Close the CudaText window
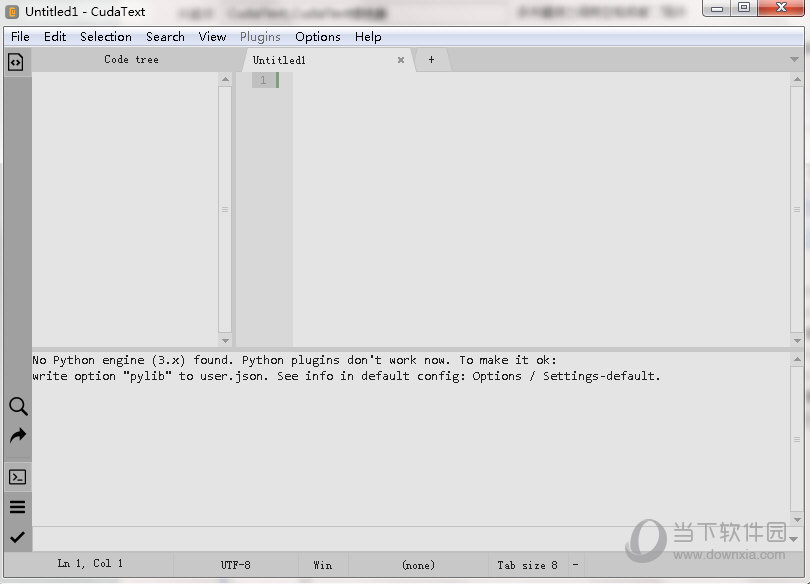This screenshot has height=584, width=810. coord(781,8)
